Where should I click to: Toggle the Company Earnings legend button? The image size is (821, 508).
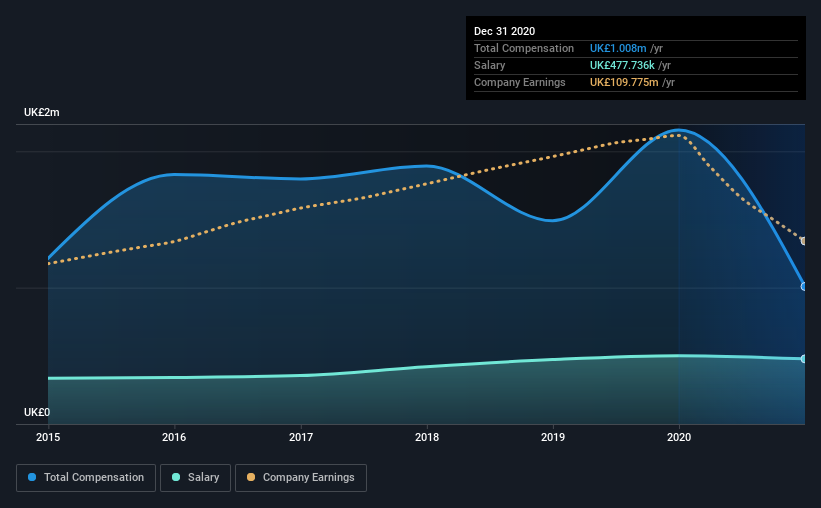(301, 478)
